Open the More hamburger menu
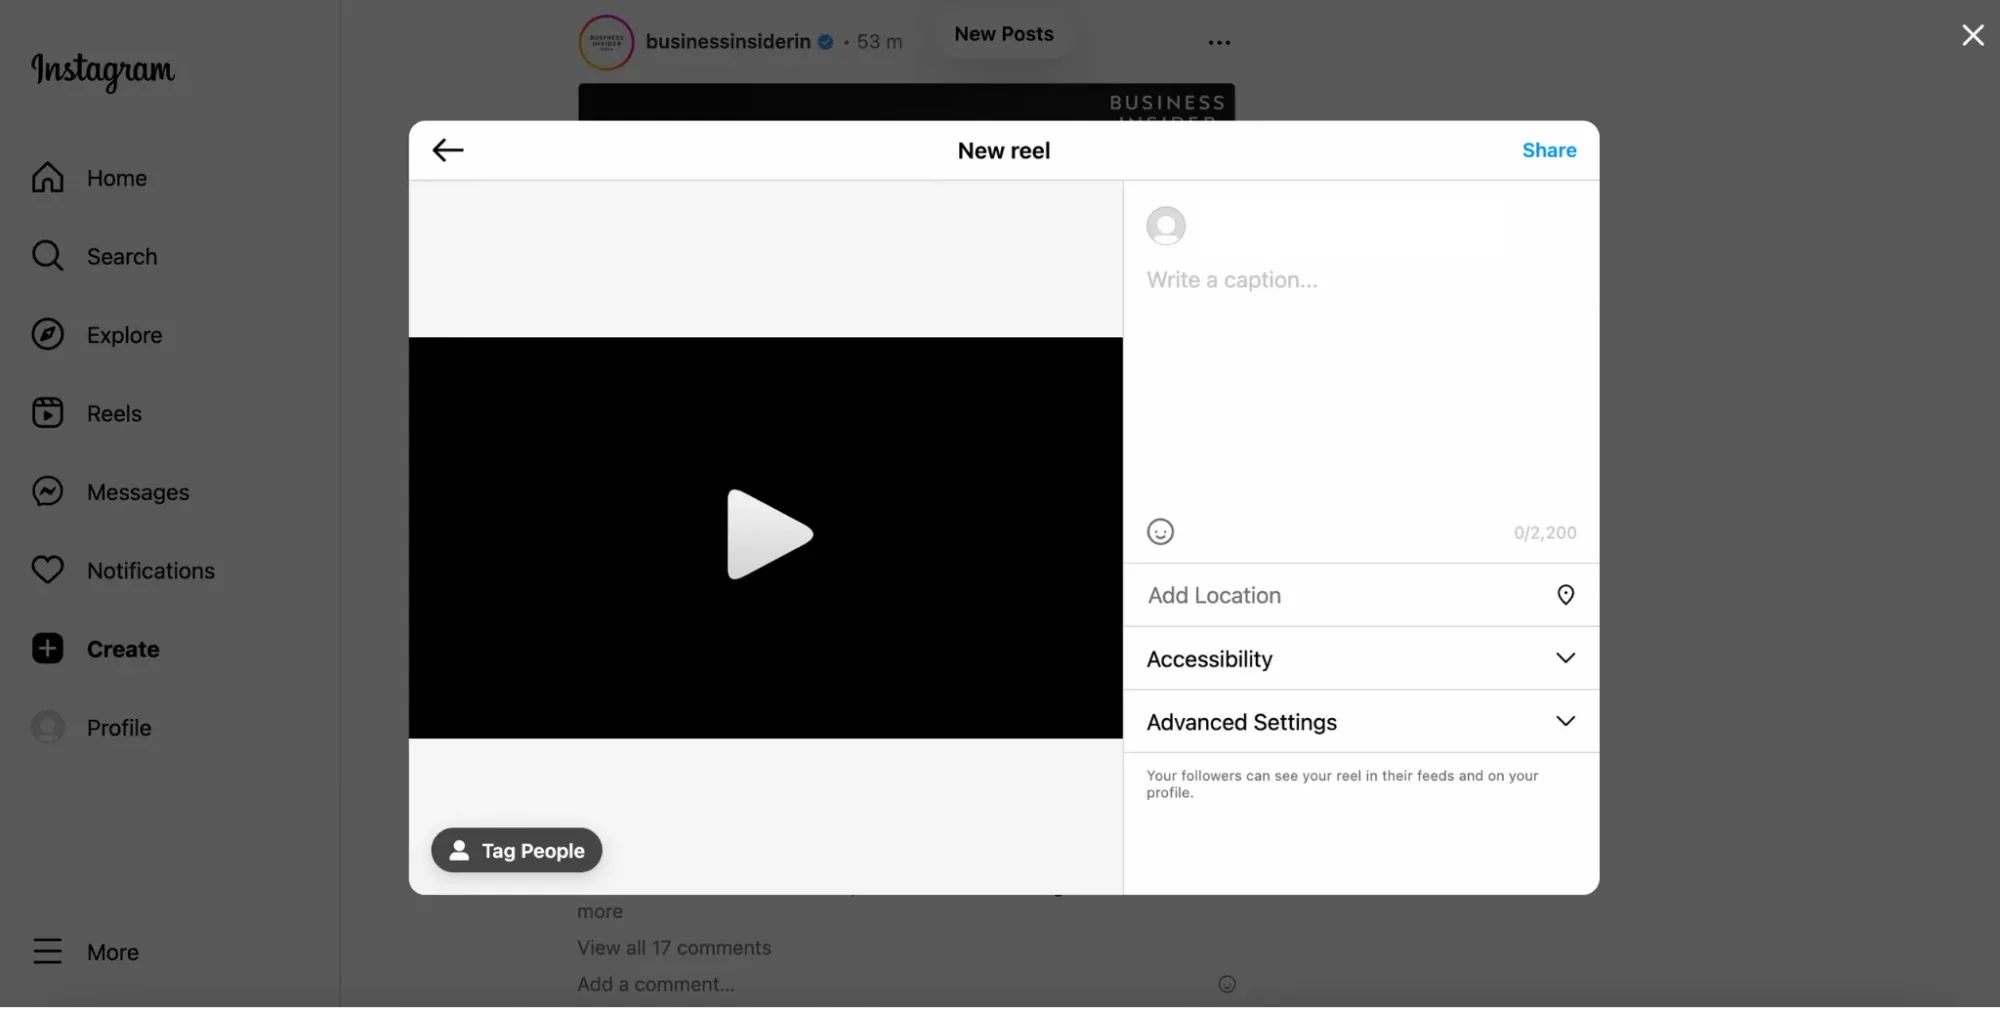The width and height of the screenshot is (2000, 1014). point(48,951)
